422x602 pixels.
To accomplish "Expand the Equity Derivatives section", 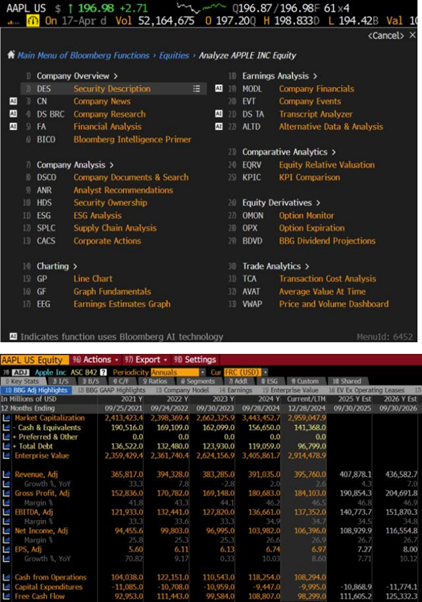I will (x=281, y=203).
